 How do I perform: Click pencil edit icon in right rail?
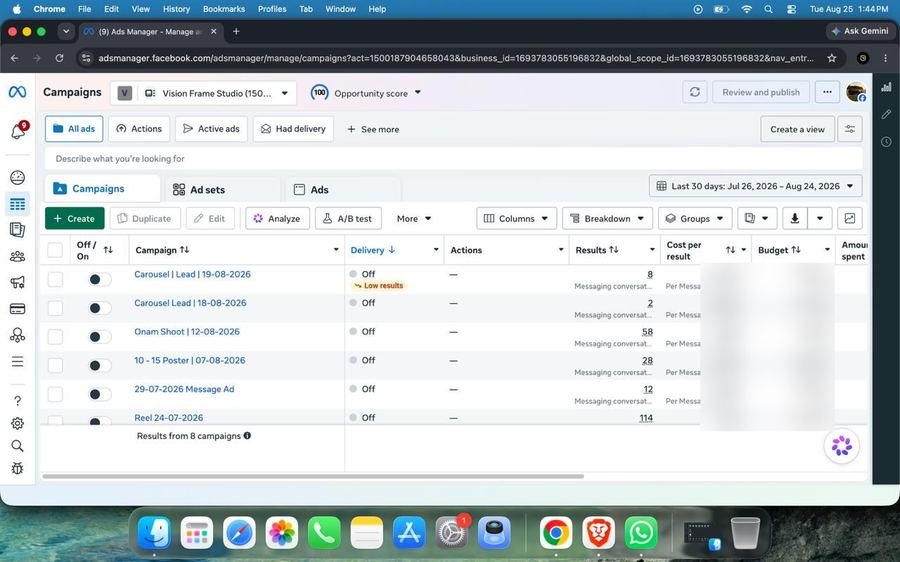[886, 114]
